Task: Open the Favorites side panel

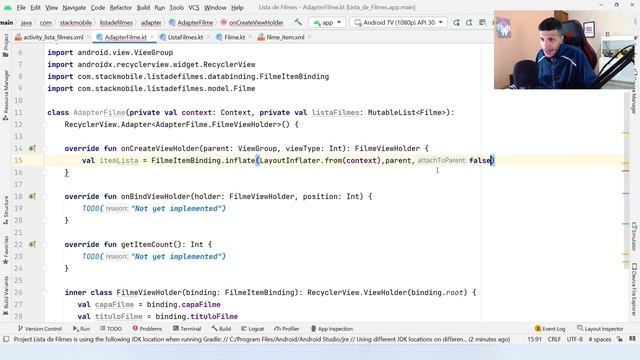Action: pos(6,250)
